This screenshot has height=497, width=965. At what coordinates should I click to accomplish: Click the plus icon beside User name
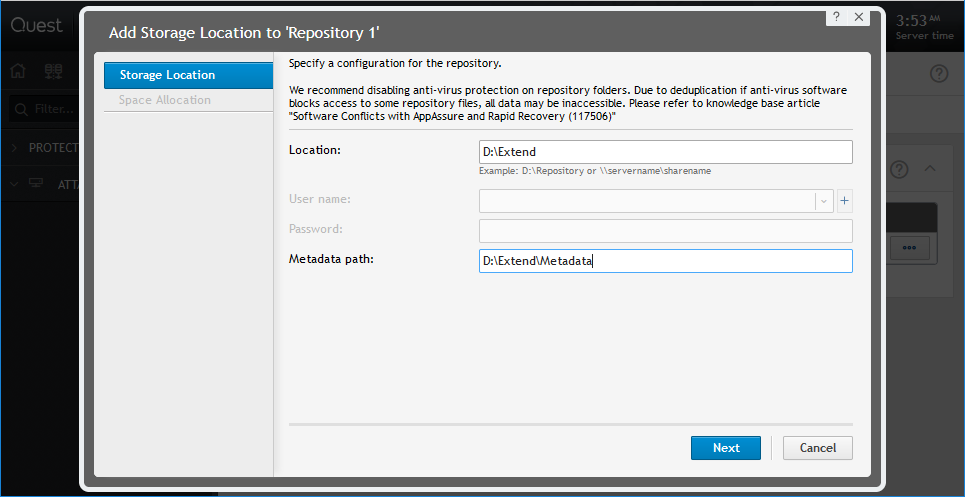(844, 201)
